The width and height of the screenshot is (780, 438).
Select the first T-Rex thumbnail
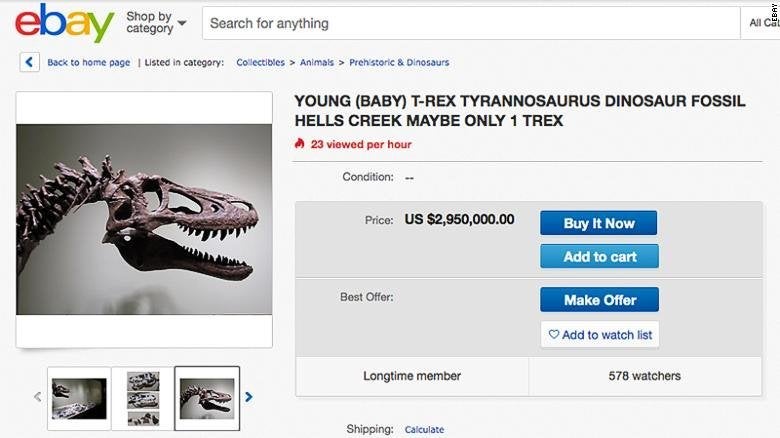pyautogui.click(x=79, y=398)
